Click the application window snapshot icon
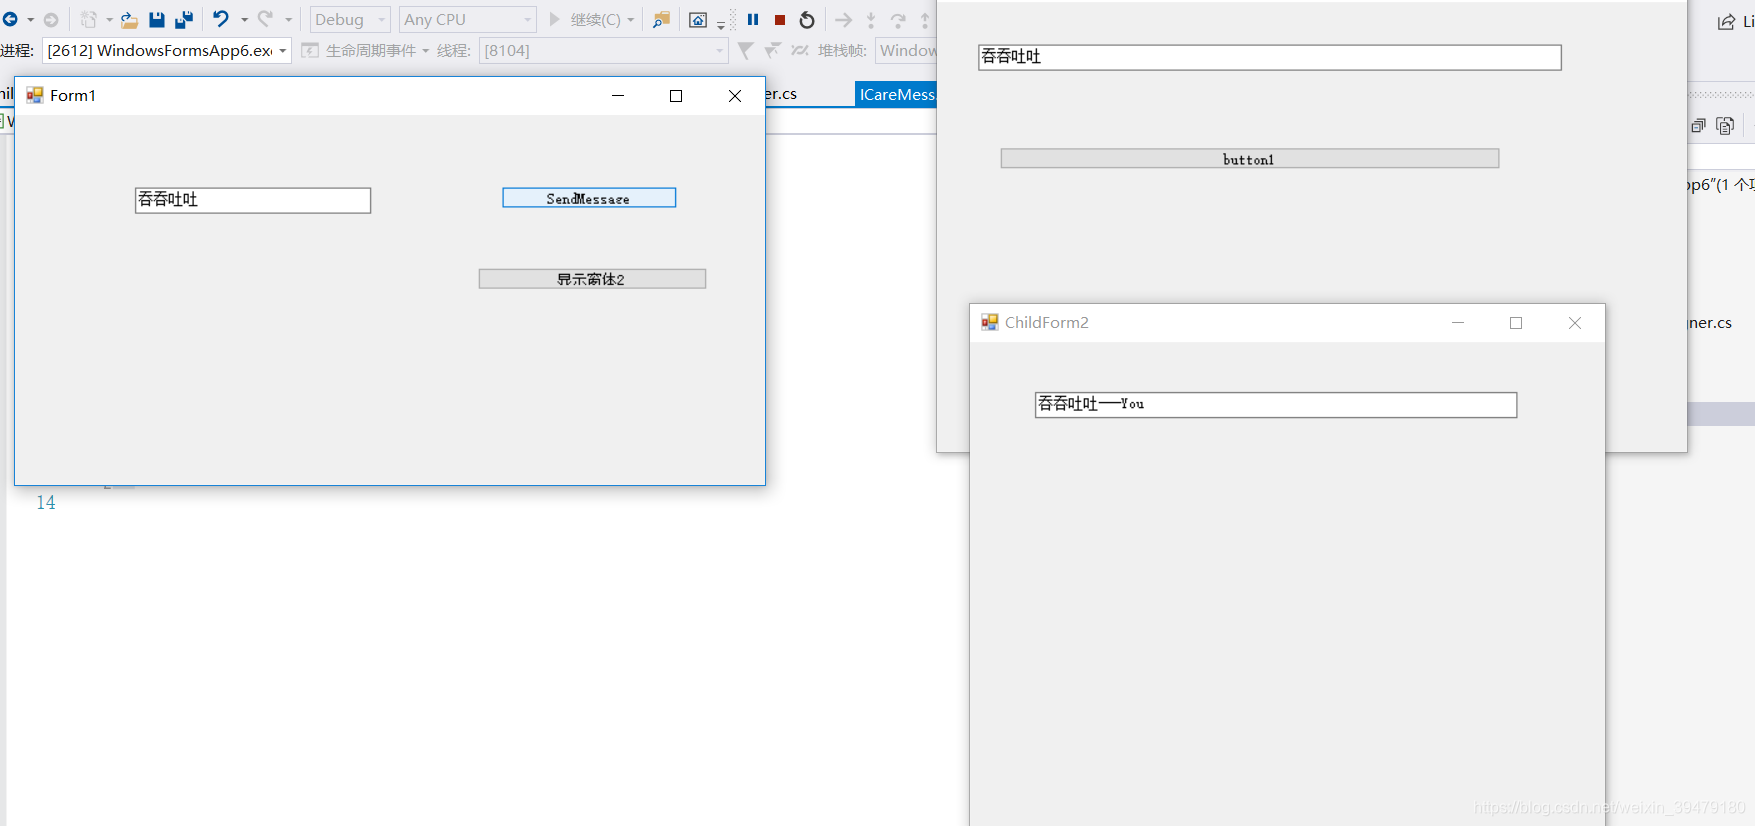Screen dimensions: 1755x826 pyautogui.click(x=698, y=20)
